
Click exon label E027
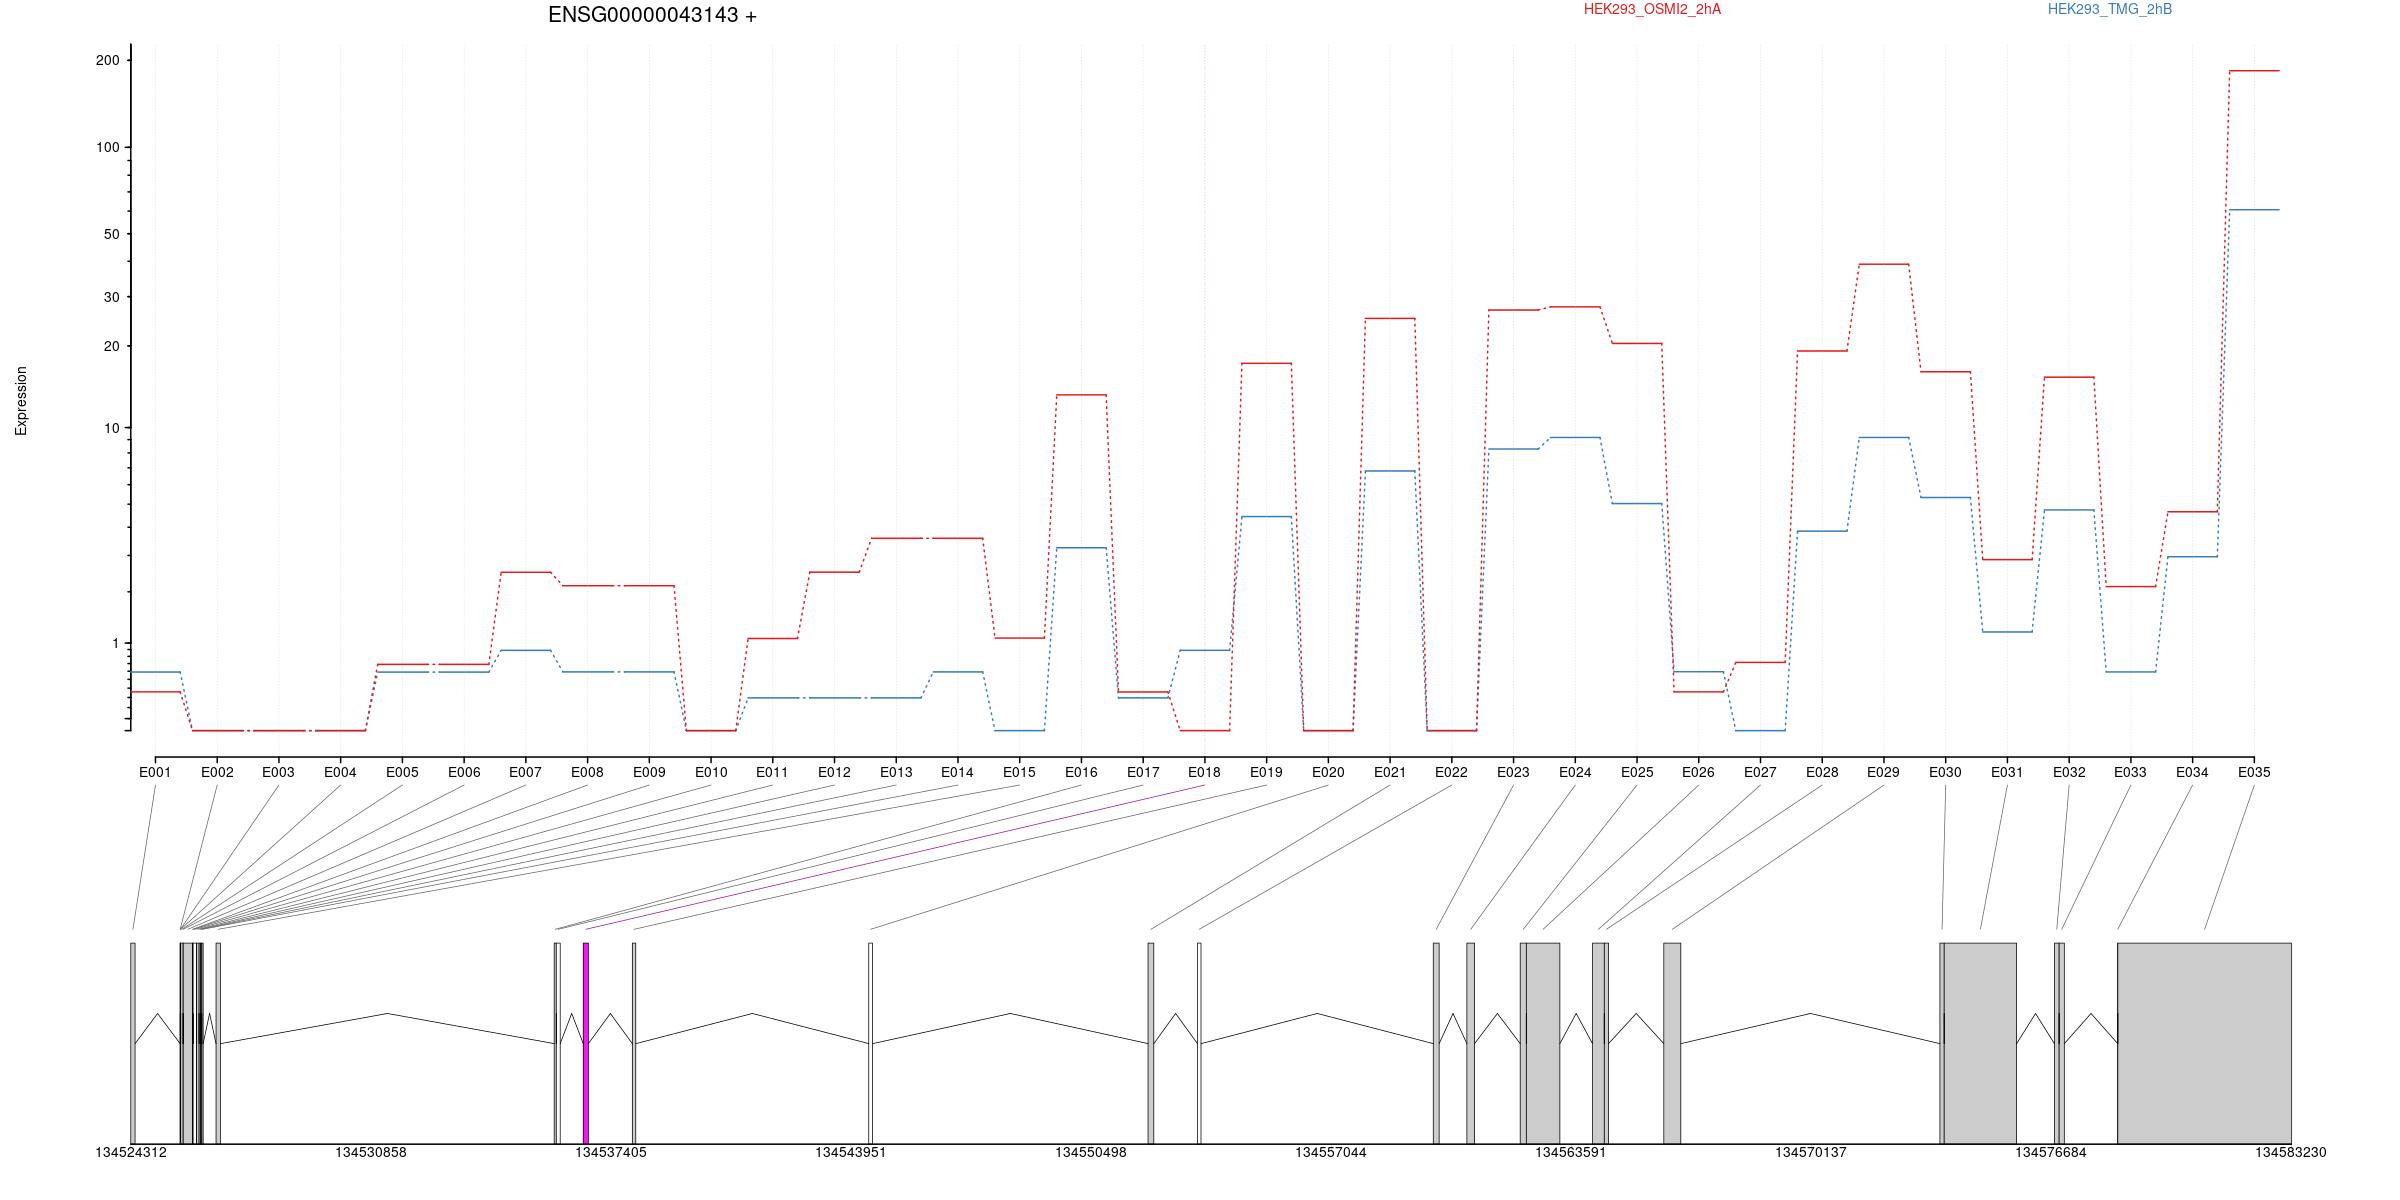tap(1760, 772)
